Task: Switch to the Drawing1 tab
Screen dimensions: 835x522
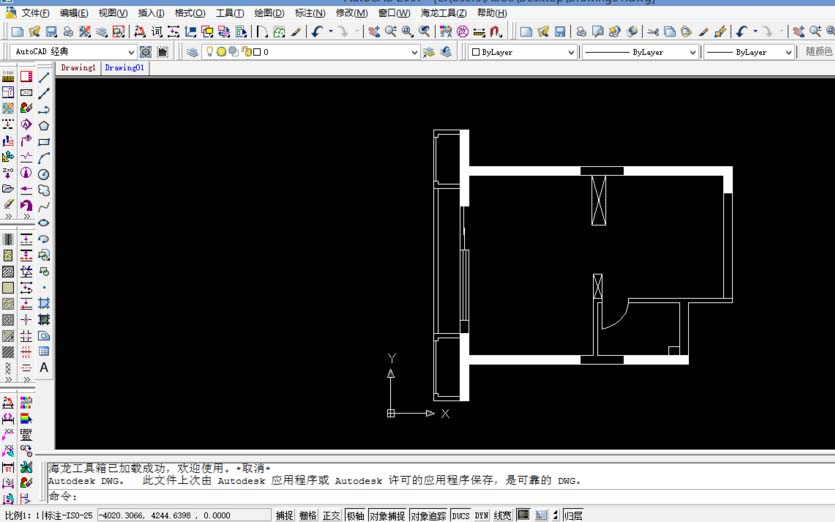Action: pyautogui.click(x=78, y=68)
